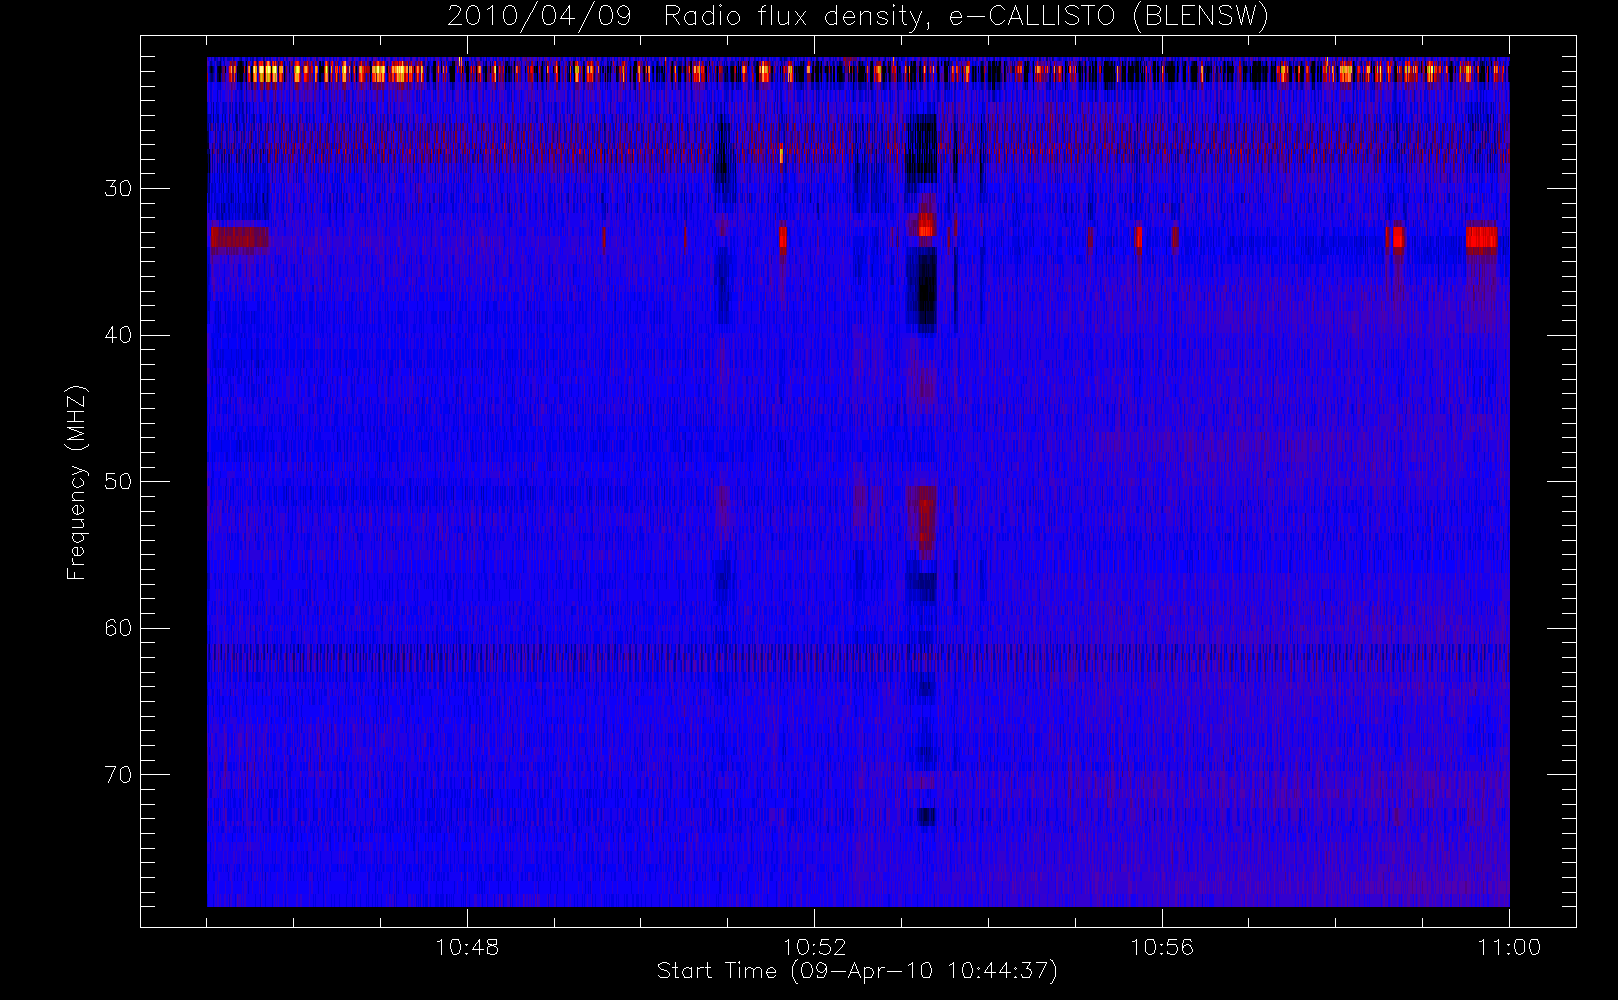Click the 60 frequency tick label
Screen dimensions: 1618x1000
tap(118, 628)
